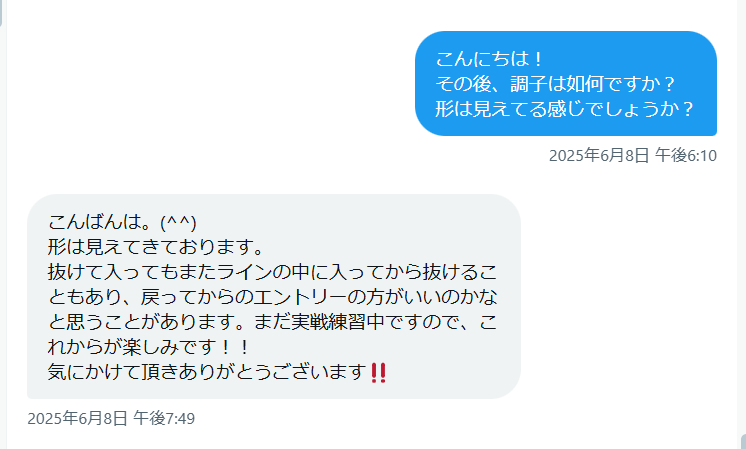The image size is (746, 449).
Task: Click the blank area right of the gray bubble
Action: pyautogui.click(x=628, y=296)
